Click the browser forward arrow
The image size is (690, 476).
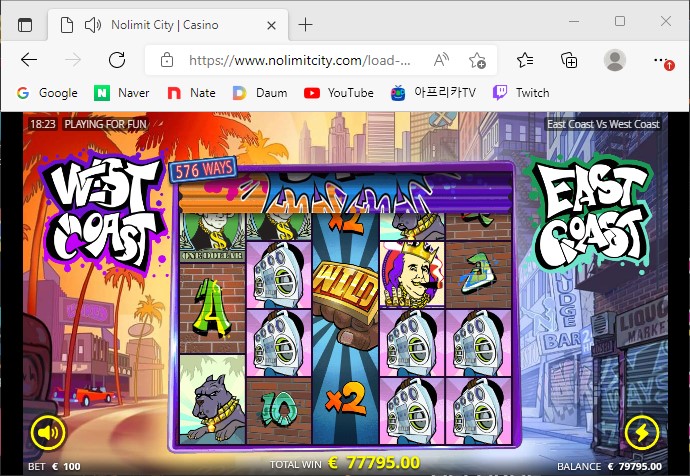[x=73, y=60]
